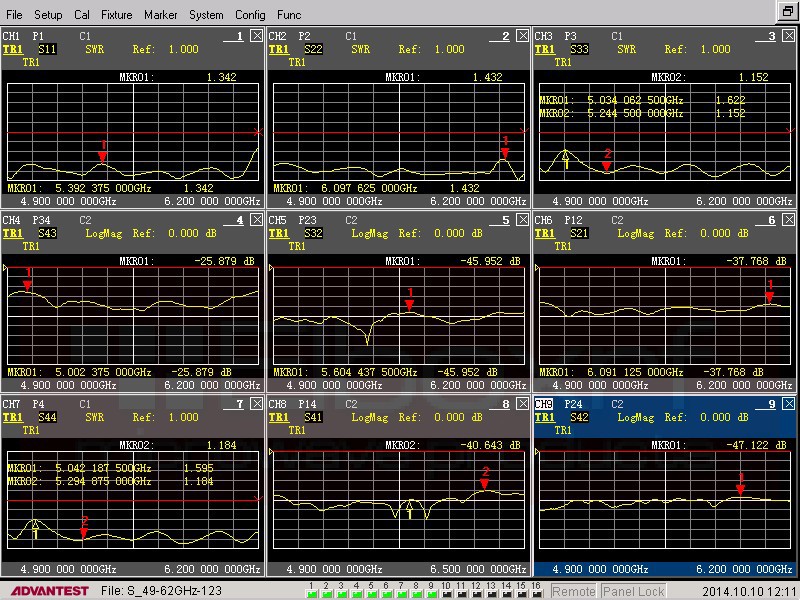Close the CH1 S11 channel window
The width and height of the screenshot is (800, 600).
257,36
